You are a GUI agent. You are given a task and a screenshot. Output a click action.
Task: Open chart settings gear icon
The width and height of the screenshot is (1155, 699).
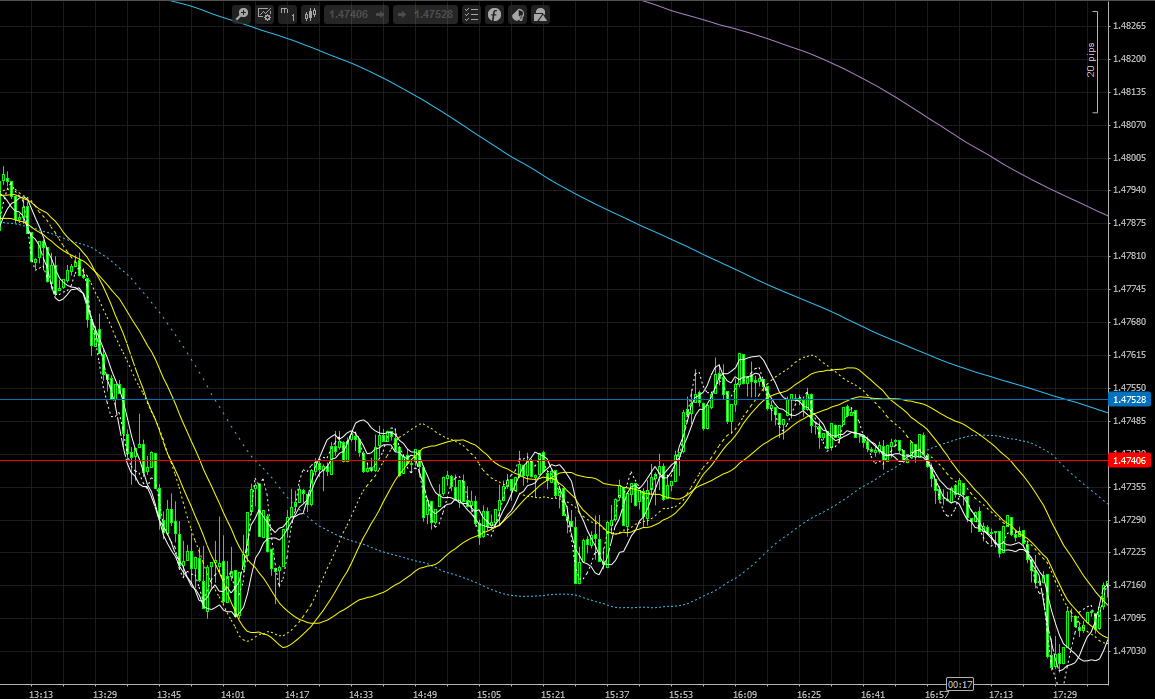click(265, 14)
